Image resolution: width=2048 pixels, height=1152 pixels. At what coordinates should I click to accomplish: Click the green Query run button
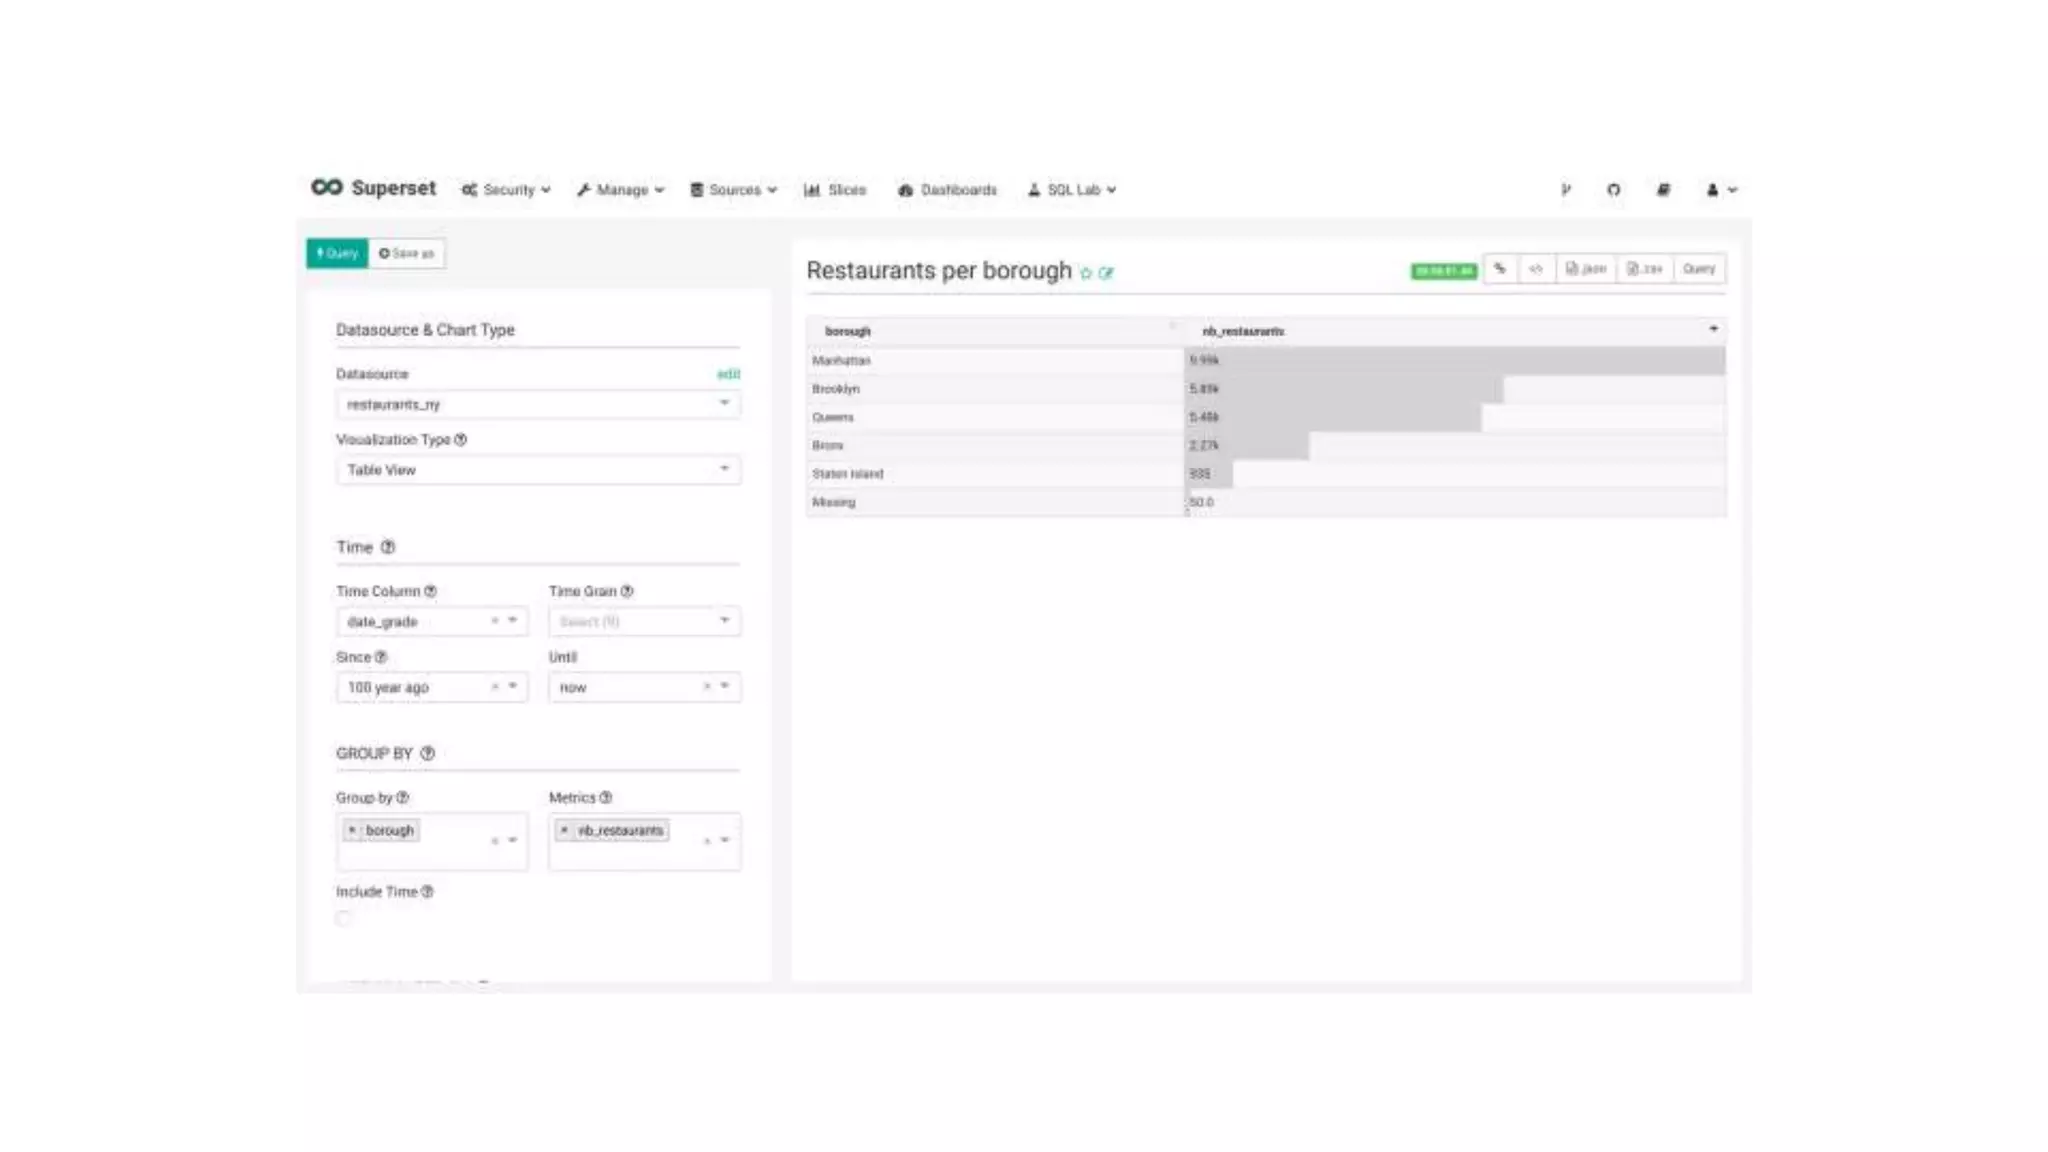pos(337,253)
